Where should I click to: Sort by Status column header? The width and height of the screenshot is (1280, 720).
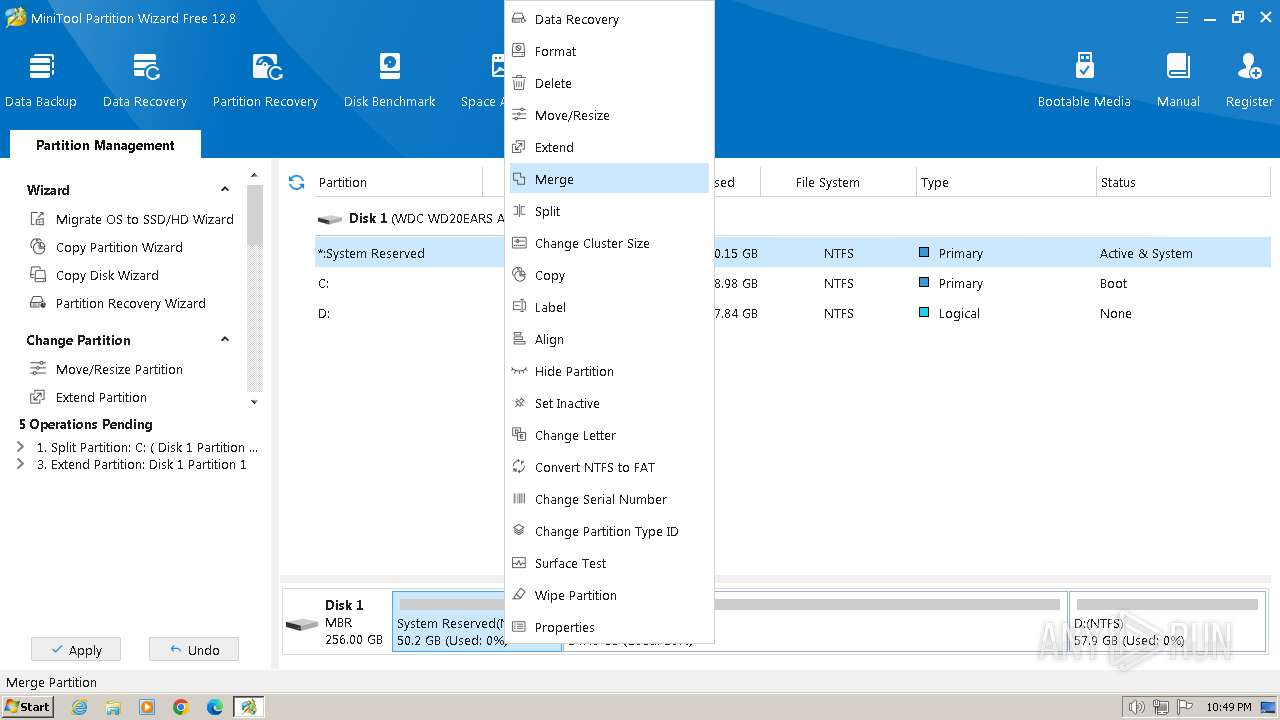coord(1184,182)
